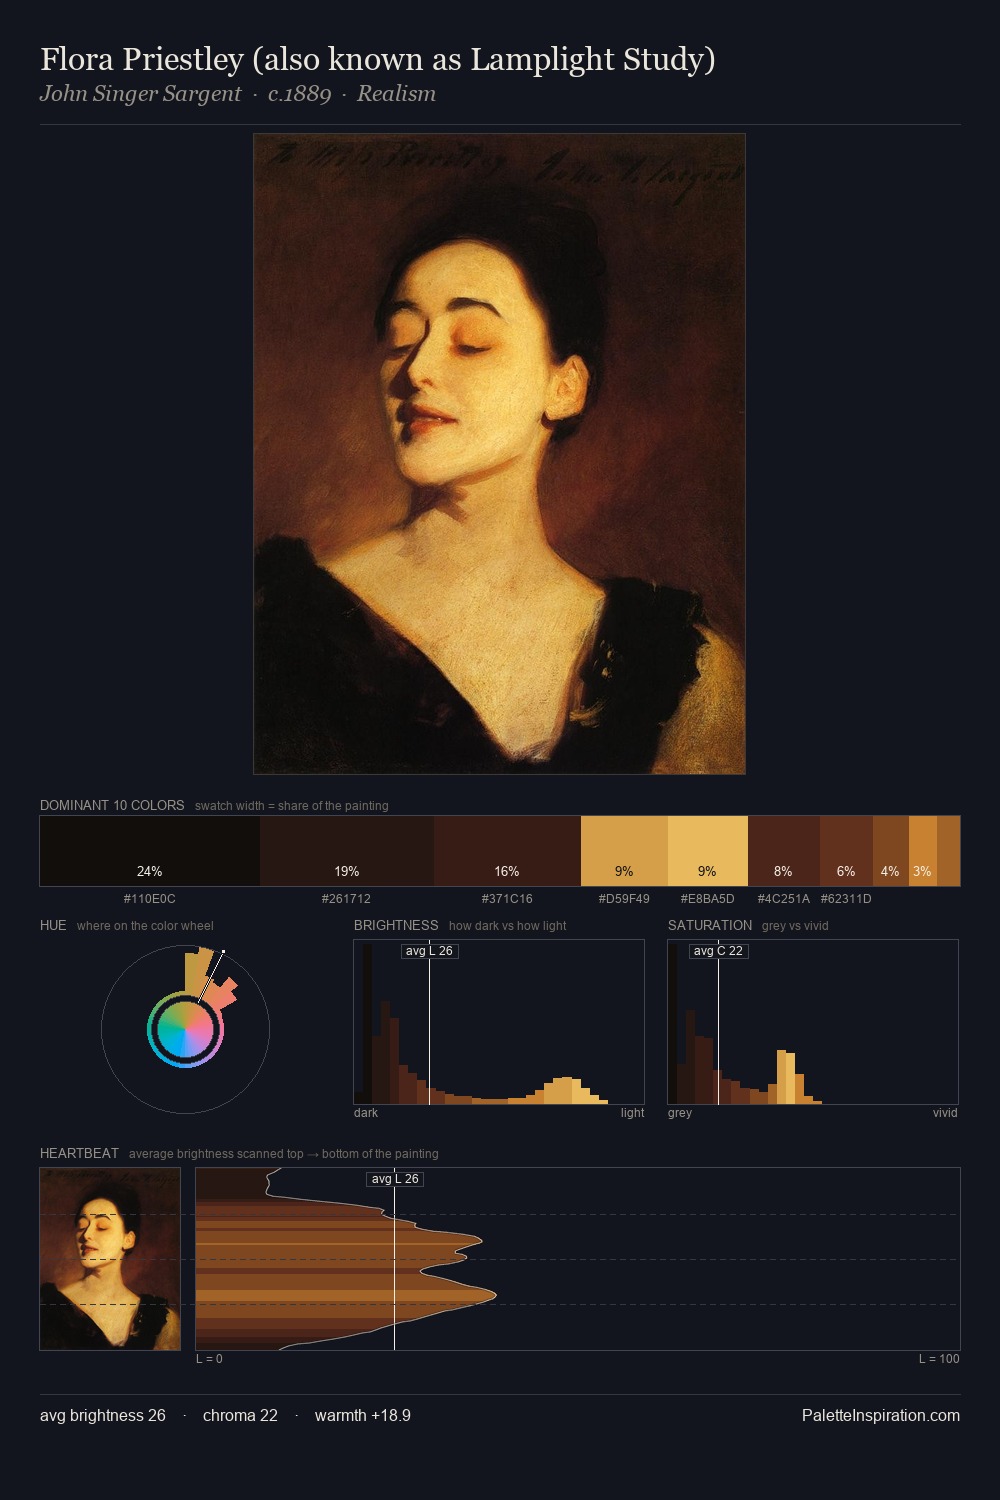The image size is (1000, 1500).
Task: Choose the 16% brown swatch
Action: (x=507, y=851)
